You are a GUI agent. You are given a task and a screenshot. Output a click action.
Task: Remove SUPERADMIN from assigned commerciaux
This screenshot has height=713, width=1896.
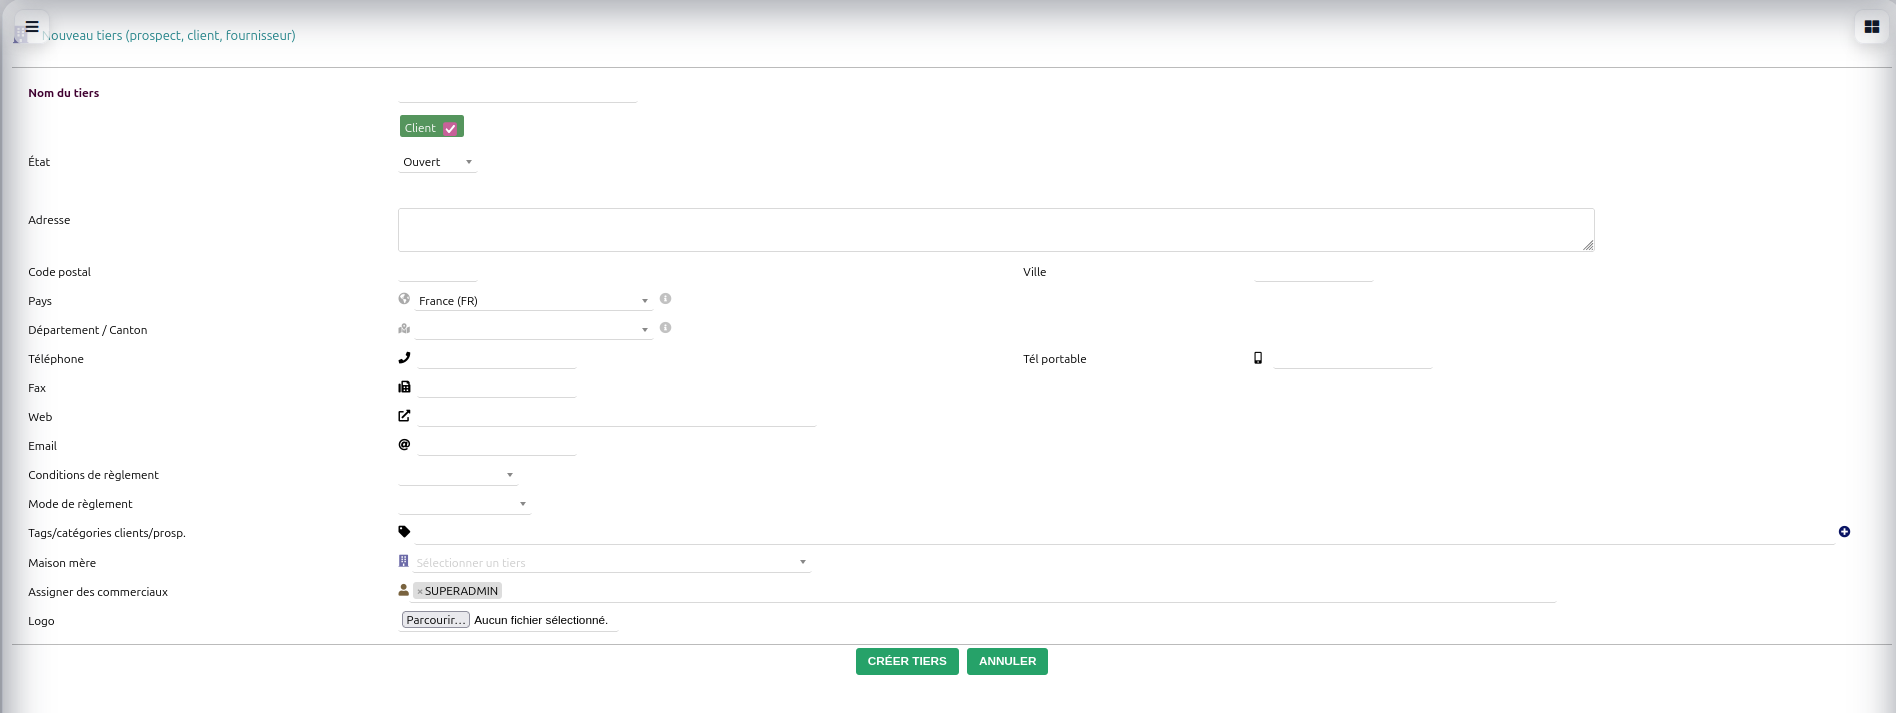coord(420,591)
